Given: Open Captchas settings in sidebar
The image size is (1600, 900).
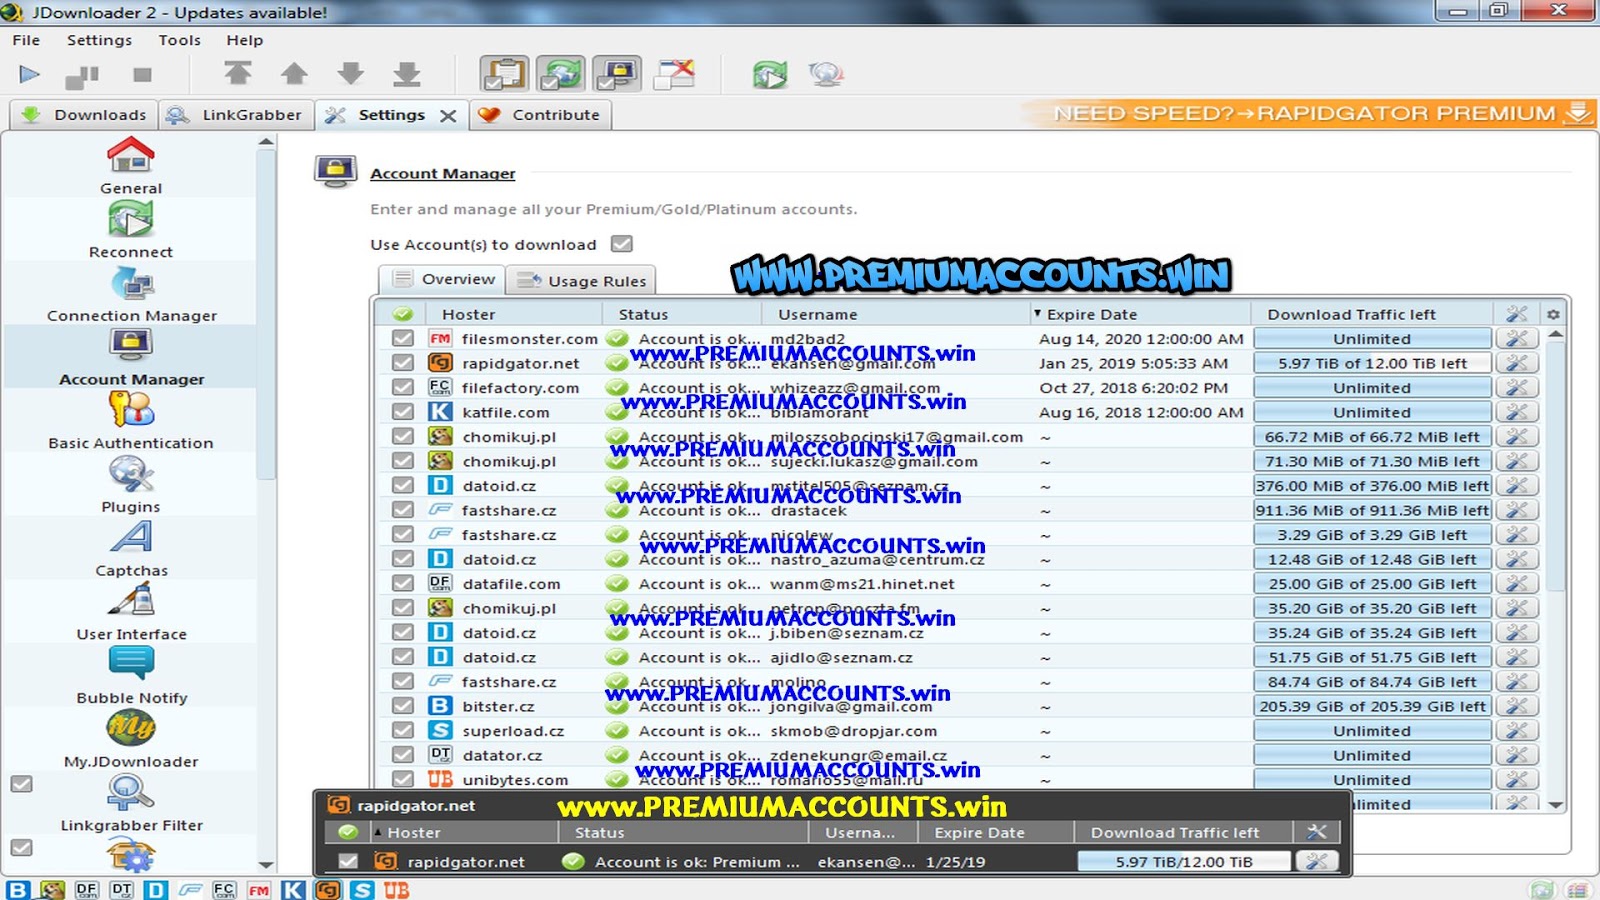Looking at the screenshot, I should click(131, 549).
